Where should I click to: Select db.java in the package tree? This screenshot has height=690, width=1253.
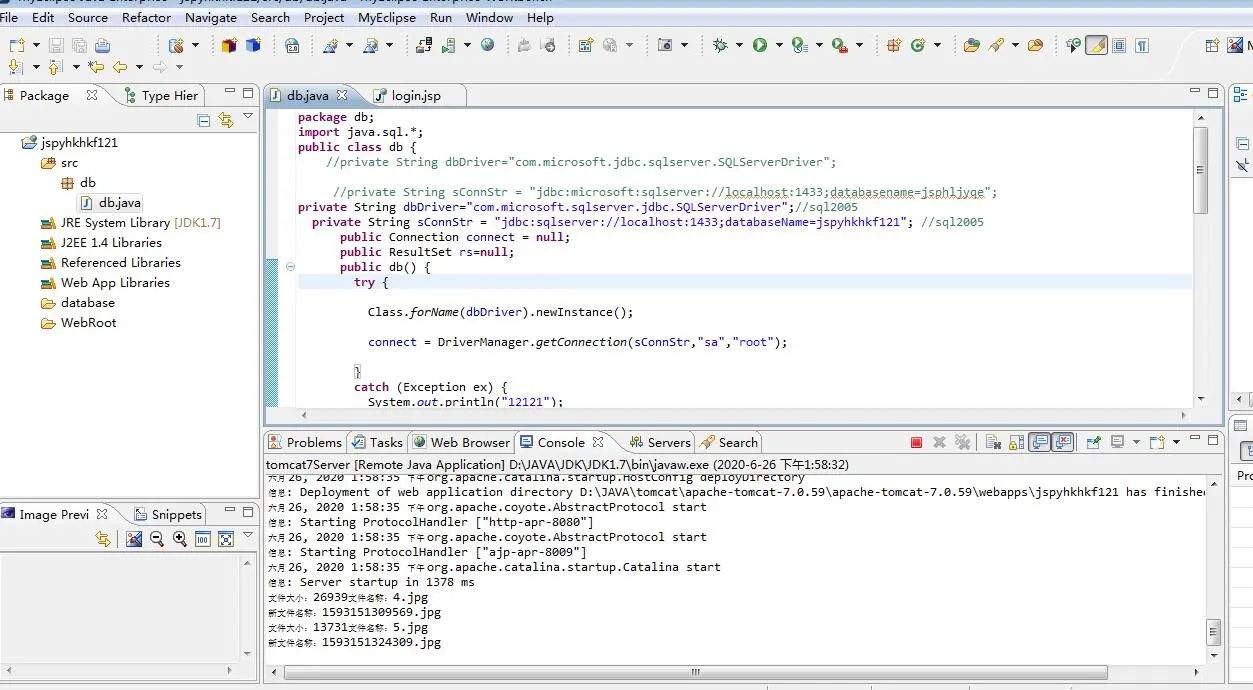pos(110,202)
